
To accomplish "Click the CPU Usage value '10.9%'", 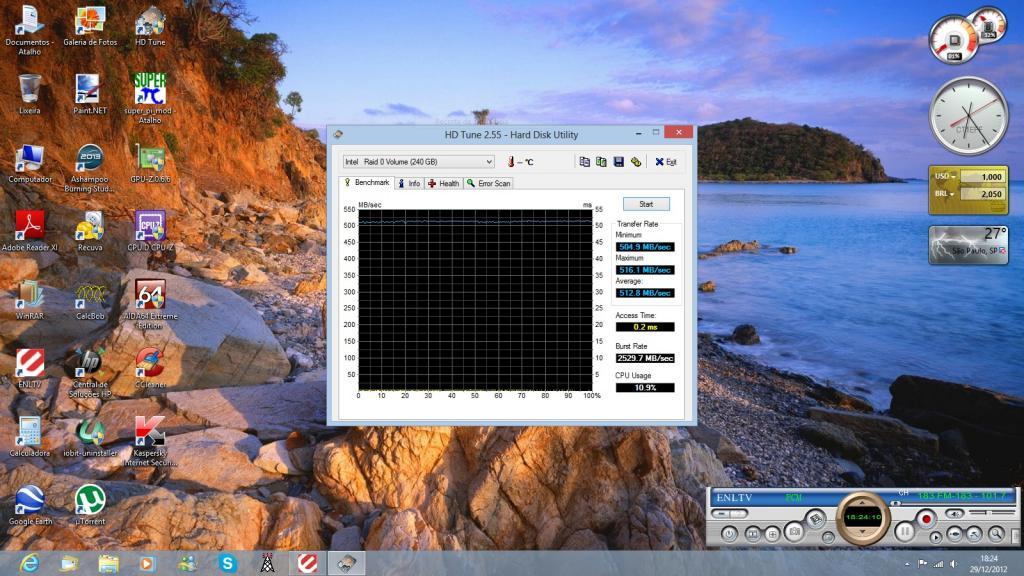I will [645, 388].
